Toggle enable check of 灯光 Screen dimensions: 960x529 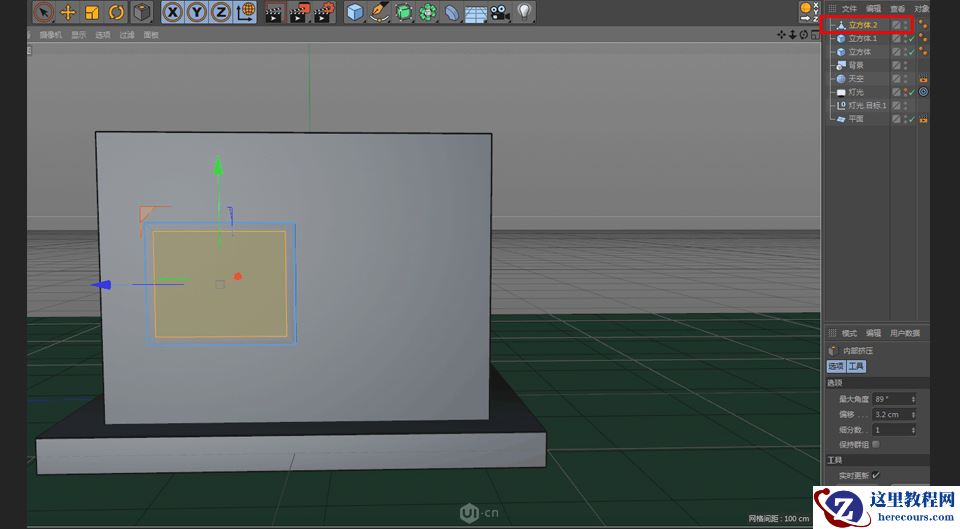pyautogui.click(x=912, y=92)
